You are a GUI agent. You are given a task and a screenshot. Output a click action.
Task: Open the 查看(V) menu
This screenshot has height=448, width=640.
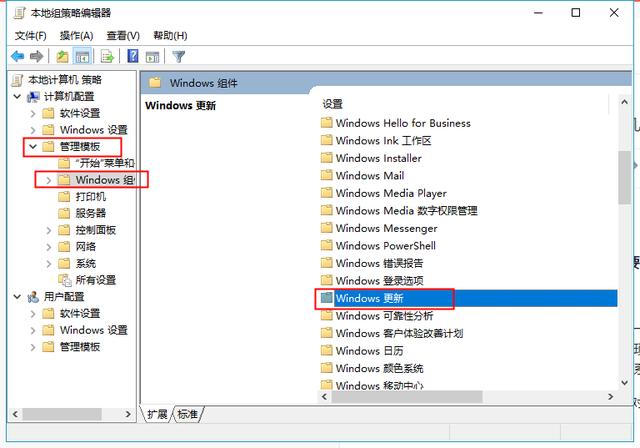click(123, 36)
